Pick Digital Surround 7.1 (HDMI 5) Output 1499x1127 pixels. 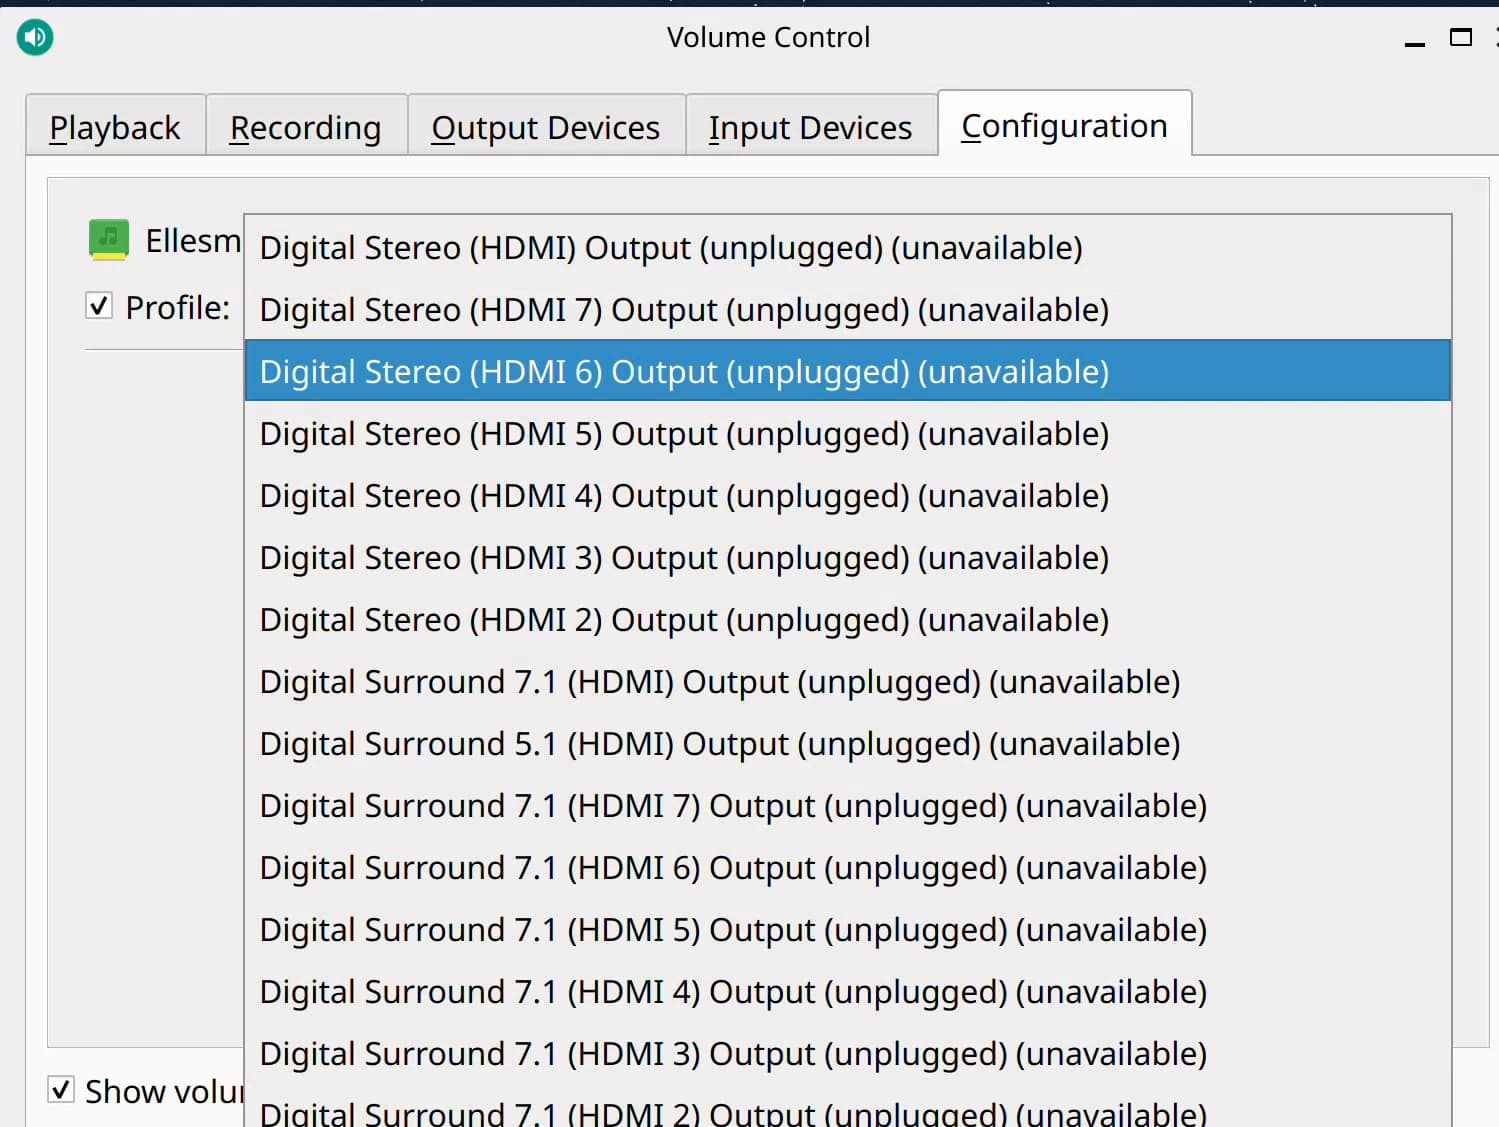733,930
